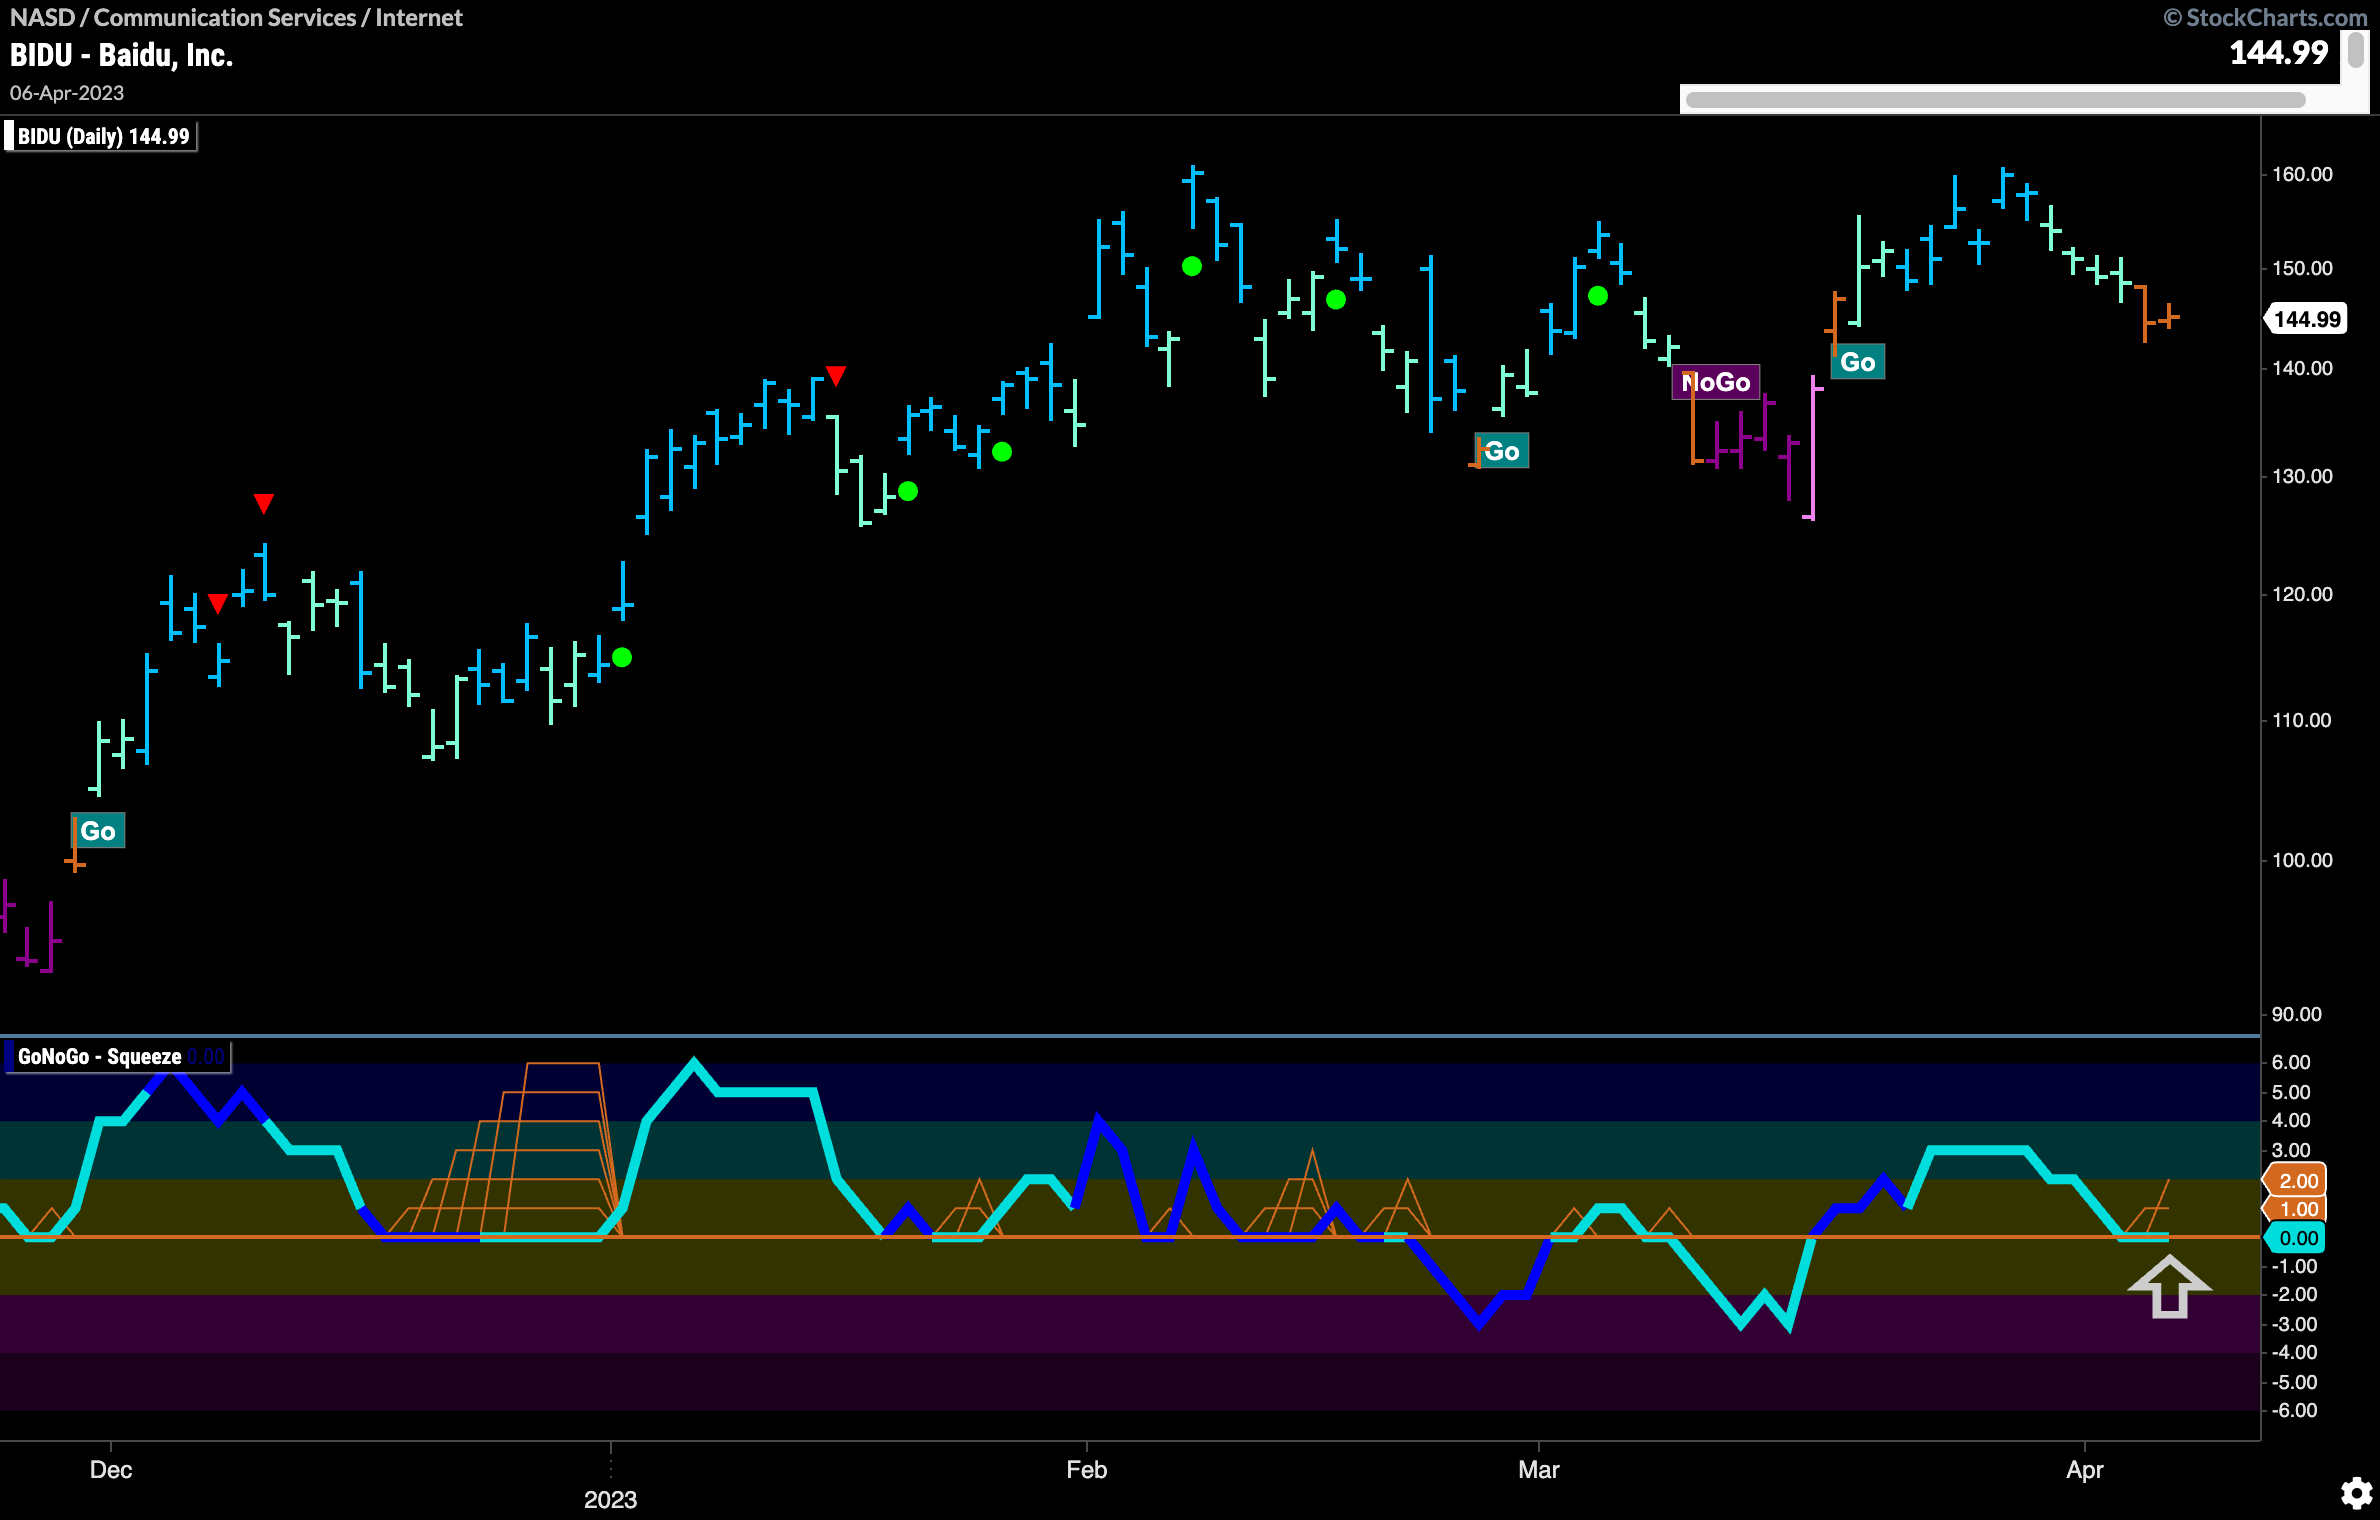Click the 144.99 current price tag on axis

pos(2307,319)
